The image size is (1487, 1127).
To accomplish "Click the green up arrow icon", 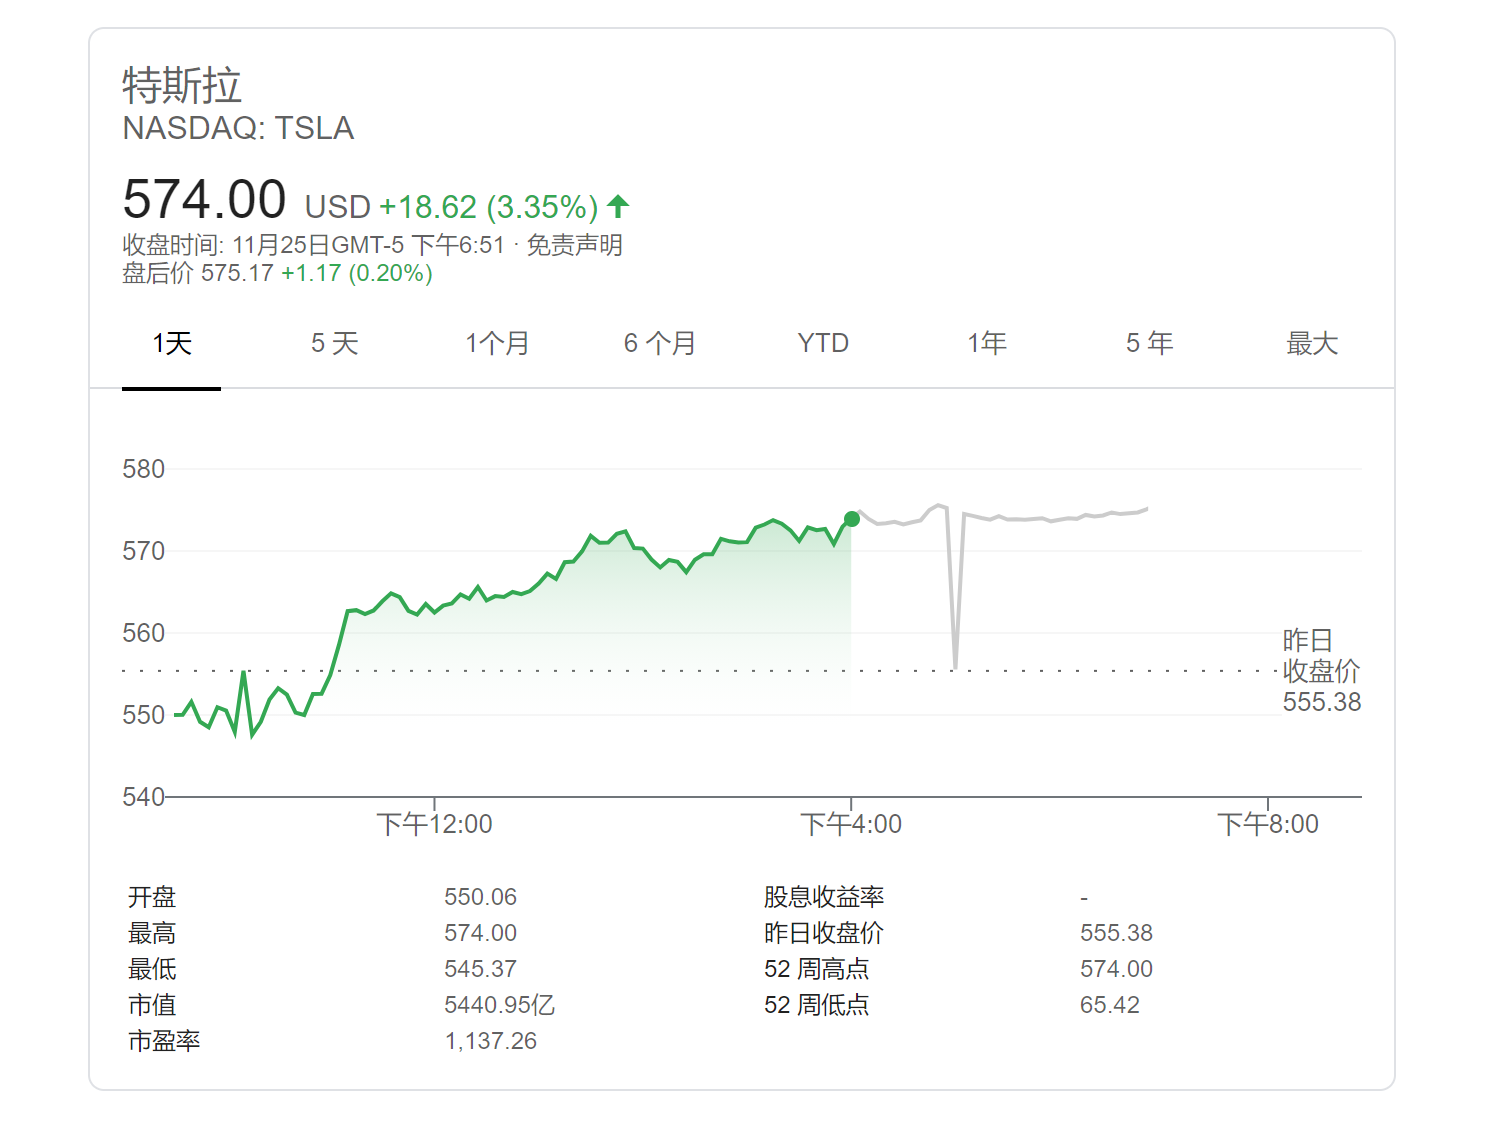I will point(618,206).
